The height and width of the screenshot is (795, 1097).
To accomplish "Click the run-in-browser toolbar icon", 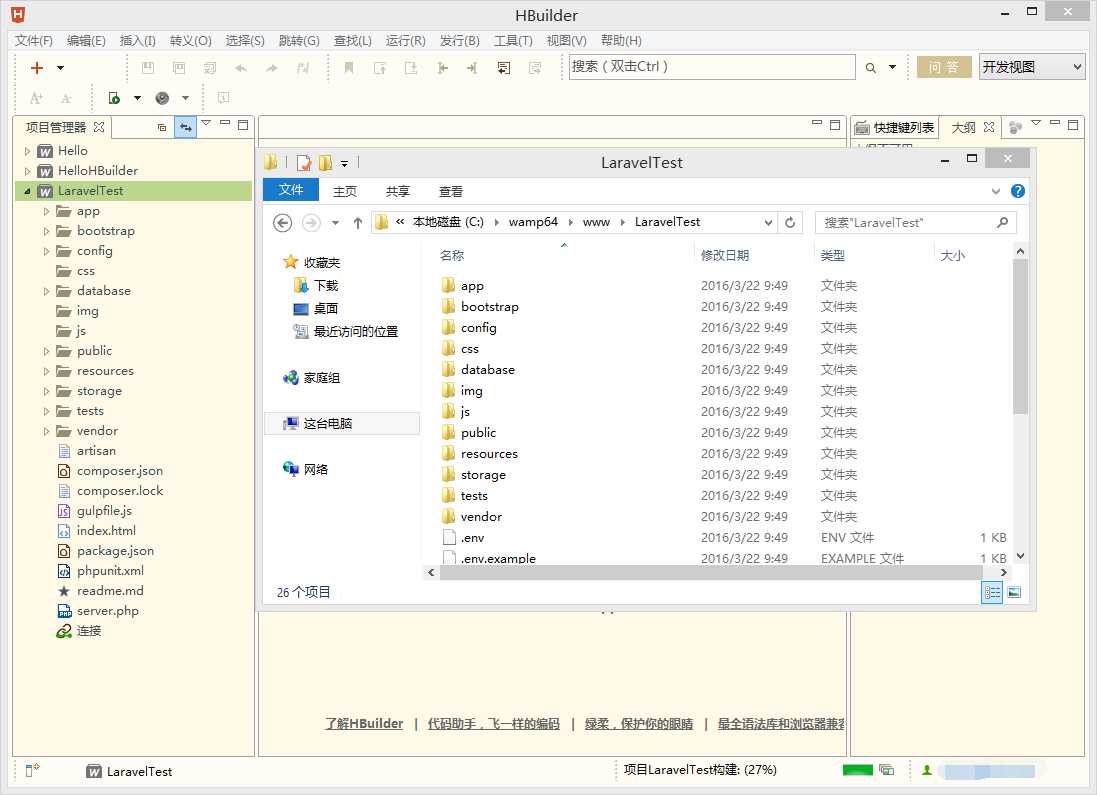I will [114, 98].
